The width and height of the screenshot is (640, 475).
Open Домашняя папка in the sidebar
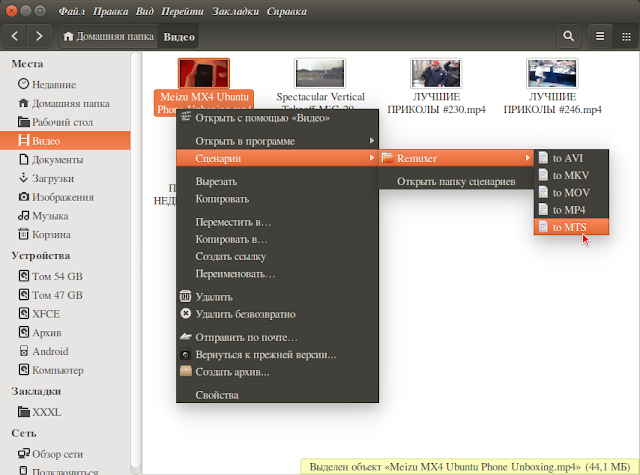click(x=65, y=103)
